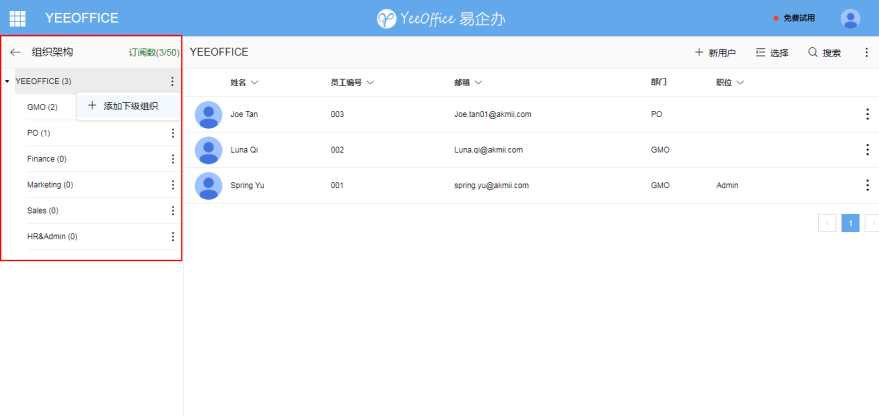The width and height of the screenshot is (879, 416).
Task: Open the three-dot menu for PO (1)
Action: pos(173,133)
